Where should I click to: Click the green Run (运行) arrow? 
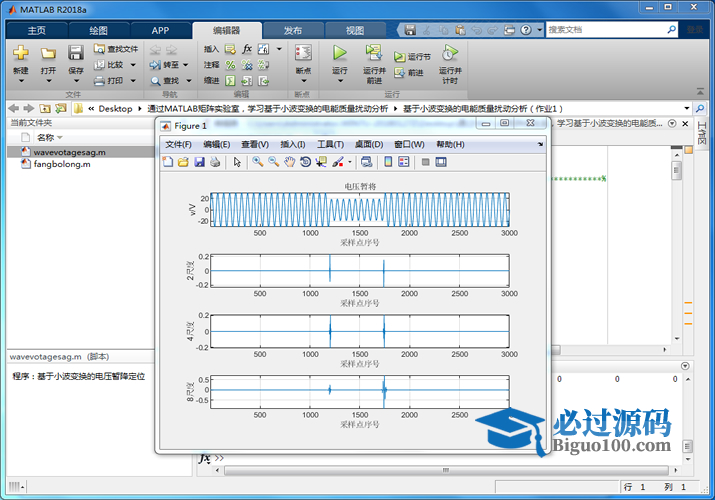tap(339, 53)
